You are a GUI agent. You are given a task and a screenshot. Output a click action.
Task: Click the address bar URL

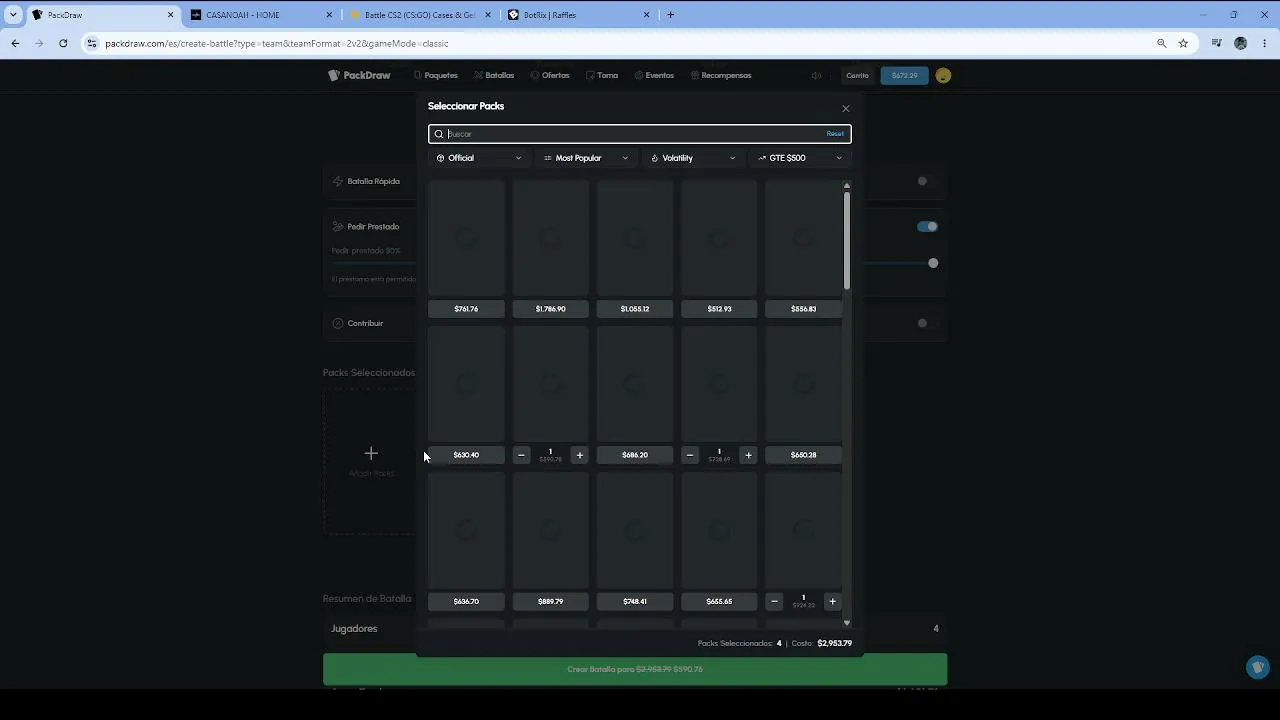pyautogui.click(x=277, y=43)
